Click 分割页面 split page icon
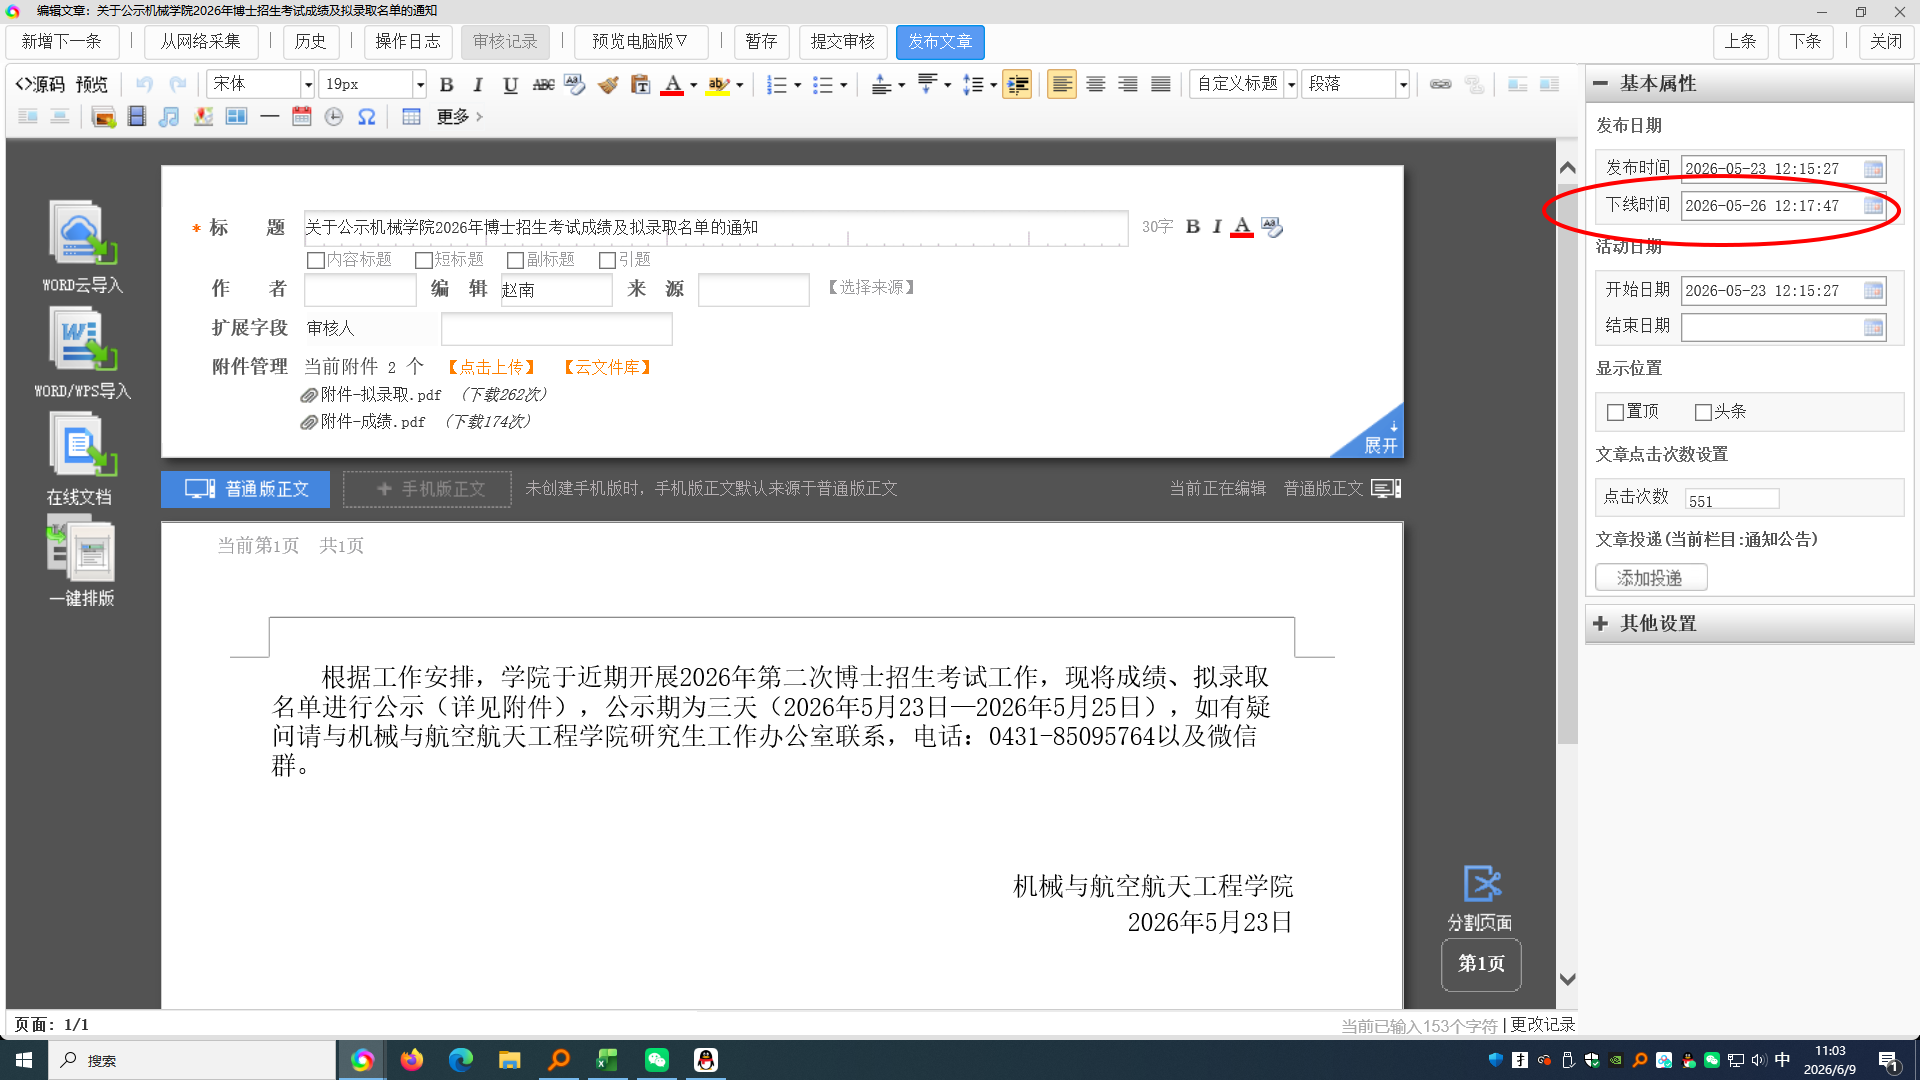Viewport: 1920px width, 1080px height. tap(1481, 897)
